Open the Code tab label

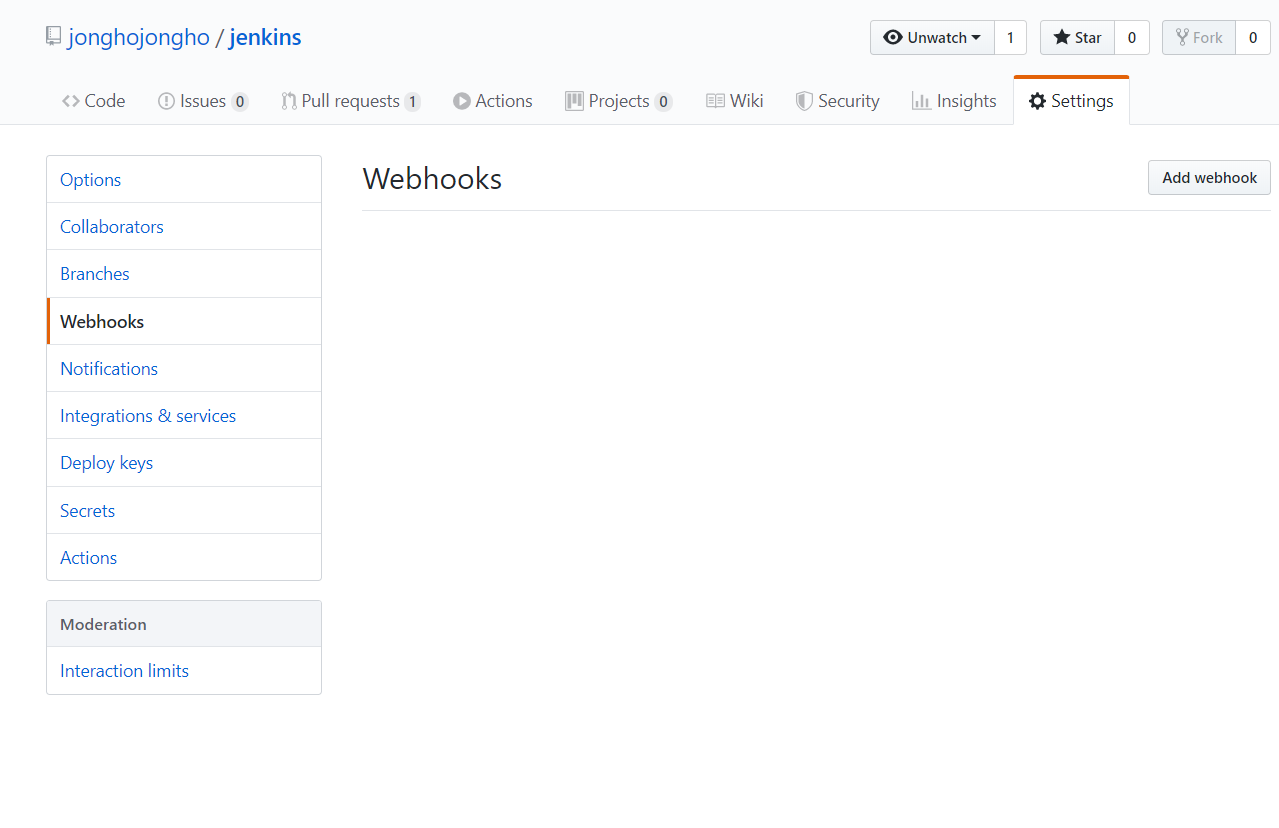coord(105,101)
